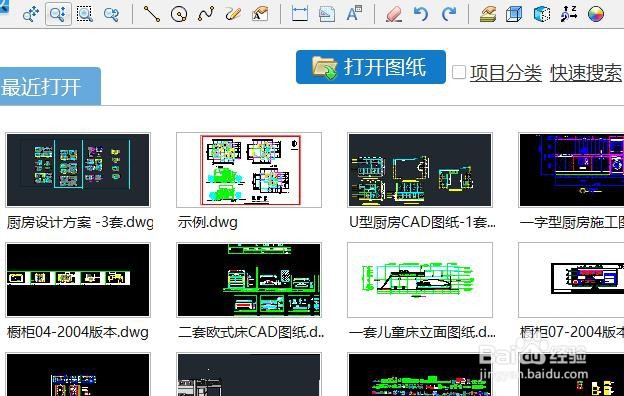Viewport: 624px width, 396px height.
Task: Click the file name 一套儿童床立面图纸.d...
Action: pos(422,332)
